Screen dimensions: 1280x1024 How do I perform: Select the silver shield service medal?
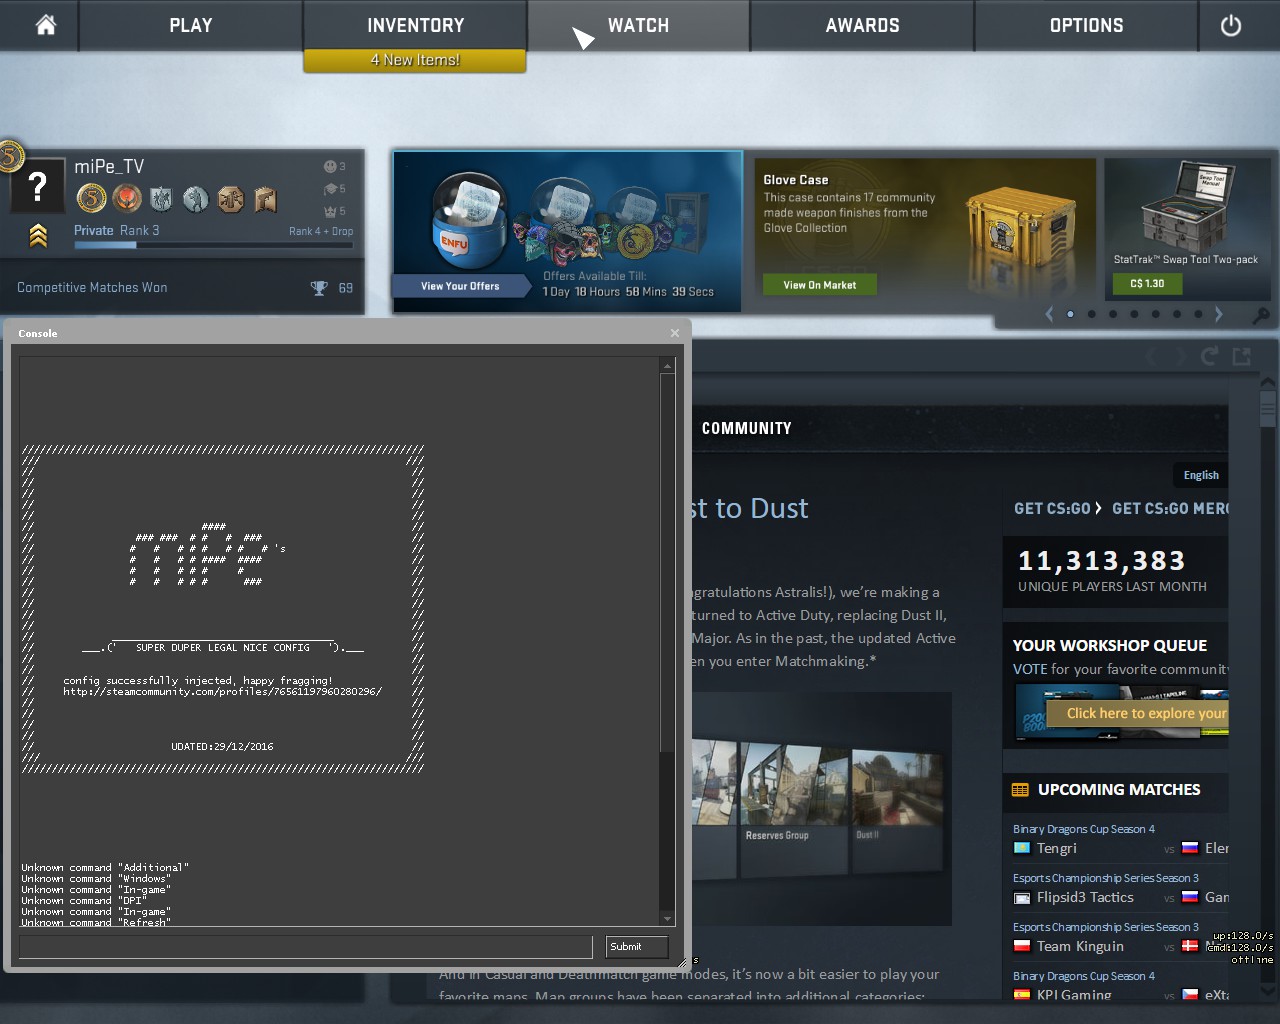(x=161, y=199)
